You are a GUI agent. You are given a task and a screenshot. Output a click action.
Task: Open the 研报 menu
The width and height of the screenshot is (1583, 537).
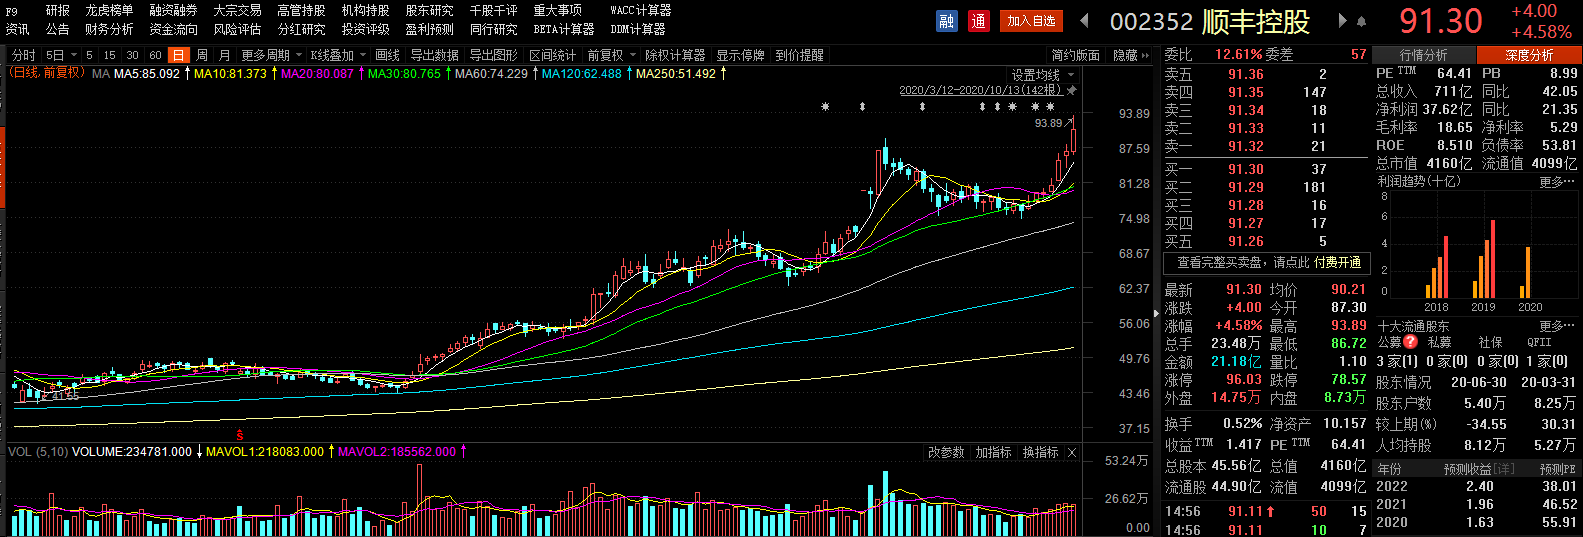(58, 10)
